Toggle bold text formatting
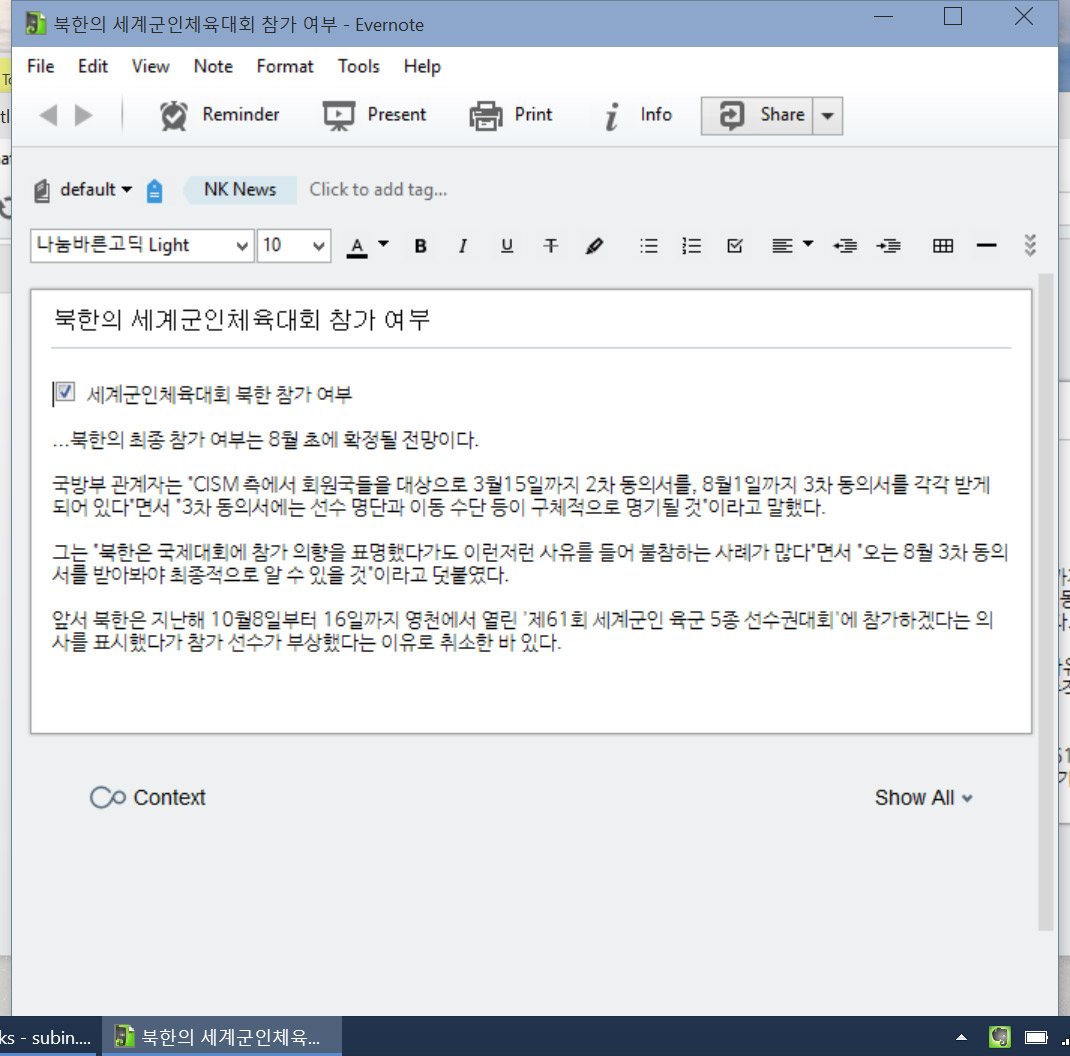This screenshot has width=1070, height=1056. (421, 246)
